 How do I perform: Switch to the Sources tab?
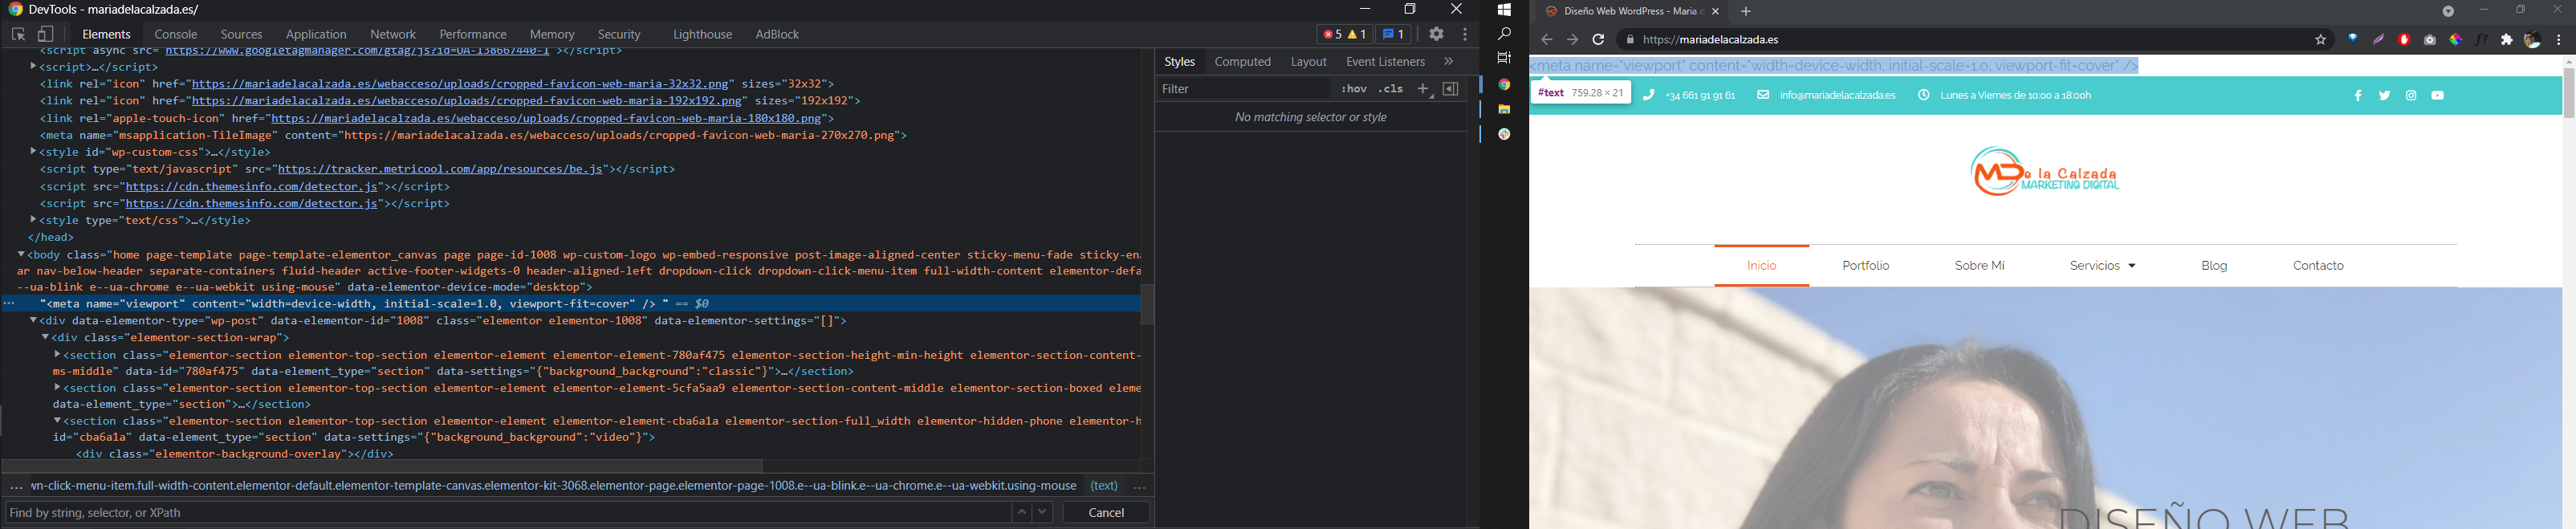[241, 35]
